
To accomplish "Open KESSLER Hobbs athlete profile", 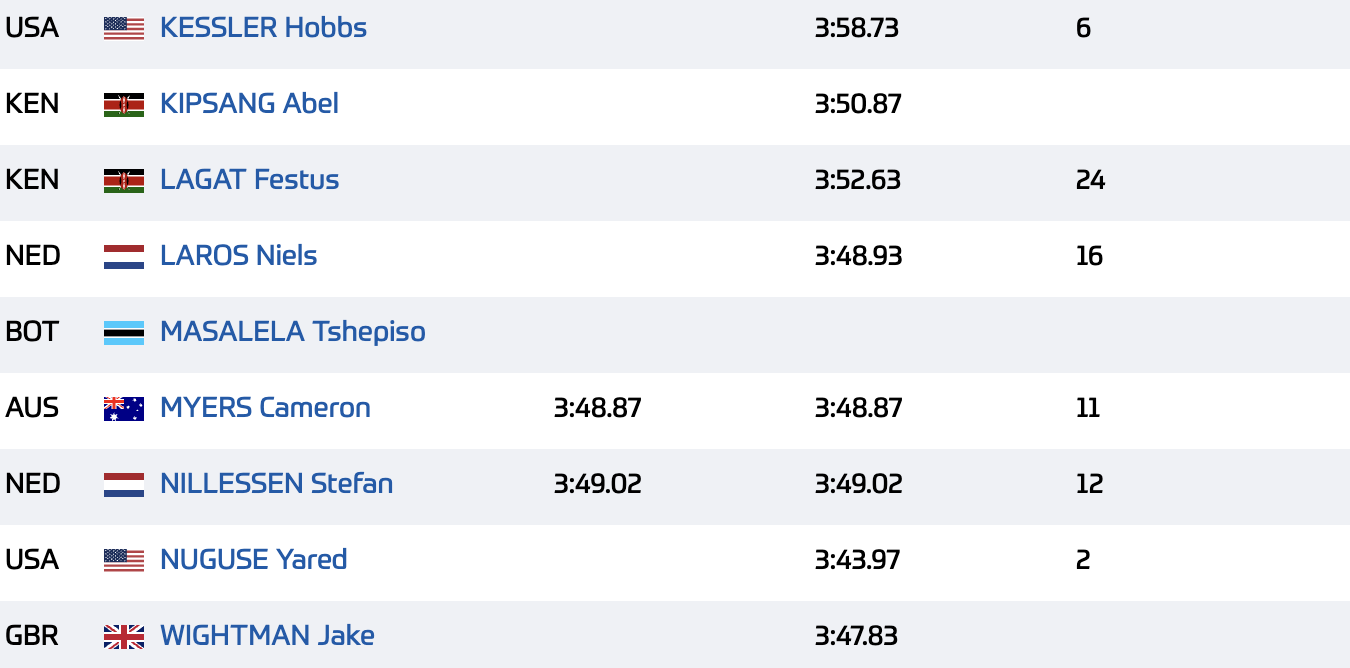I will pyautogui.click(x=263, y=28).
